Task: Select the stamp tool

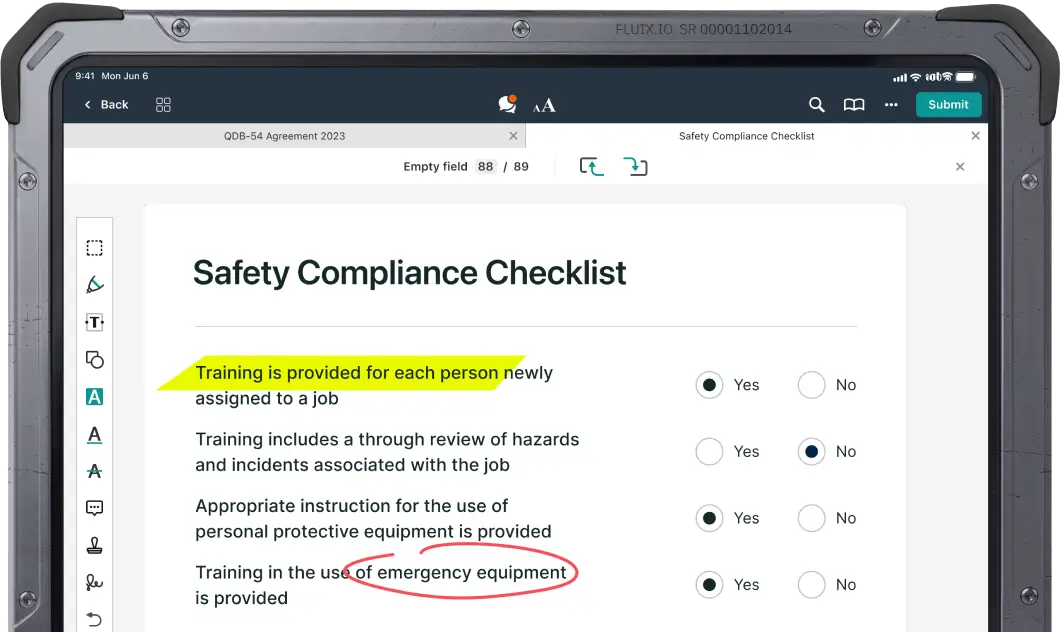Action: coord(94,546)
